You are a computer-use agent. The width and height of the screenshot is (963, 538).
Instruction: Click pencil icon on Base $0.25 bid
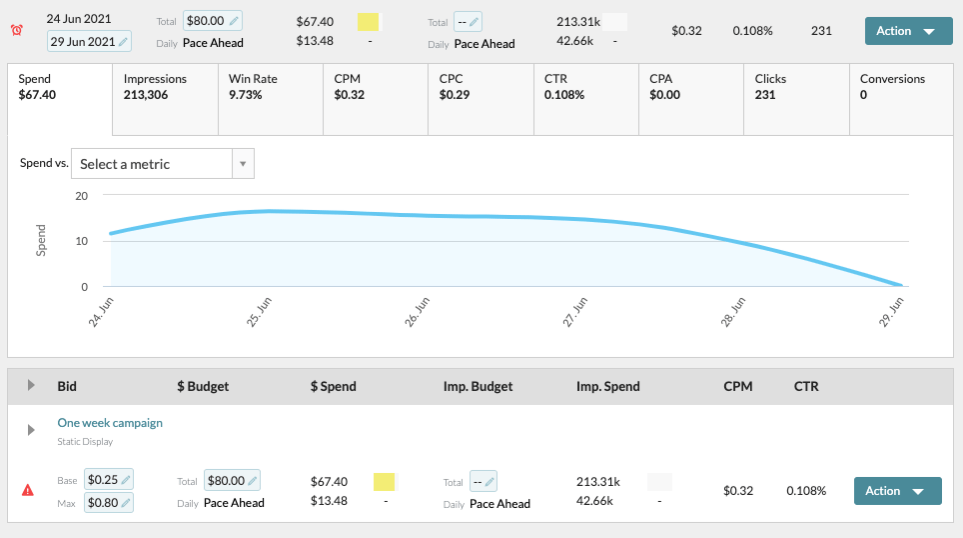point(126,481)
